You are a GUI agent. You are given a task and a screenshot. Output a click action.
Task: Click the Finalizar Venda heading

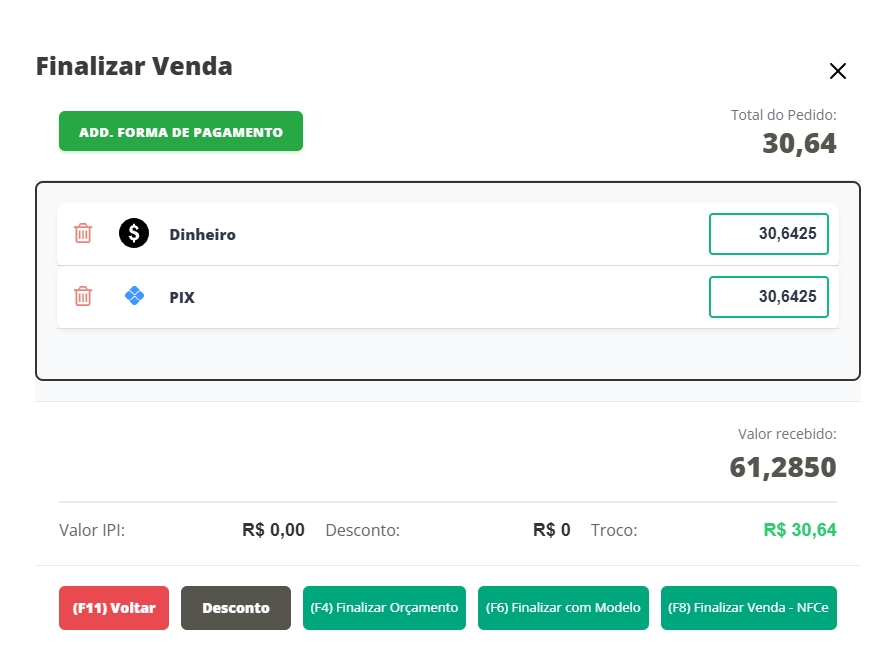click(x=134, y=67)
